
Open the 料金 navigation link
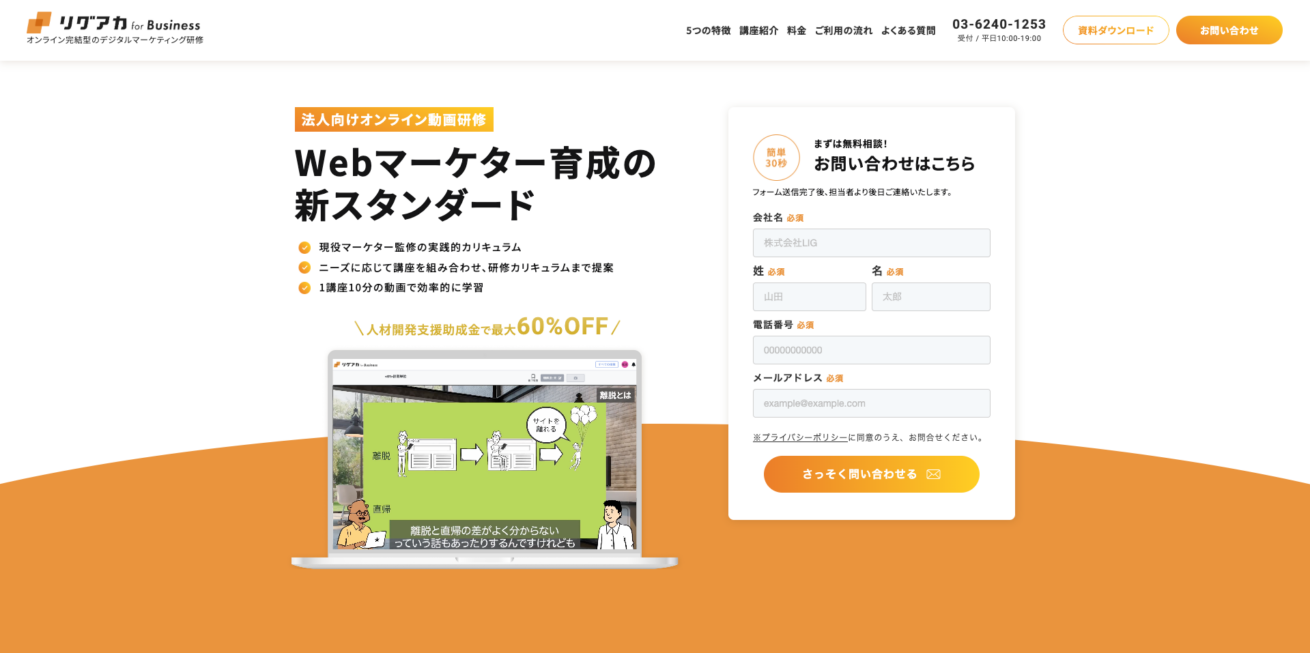coord(796,30)
